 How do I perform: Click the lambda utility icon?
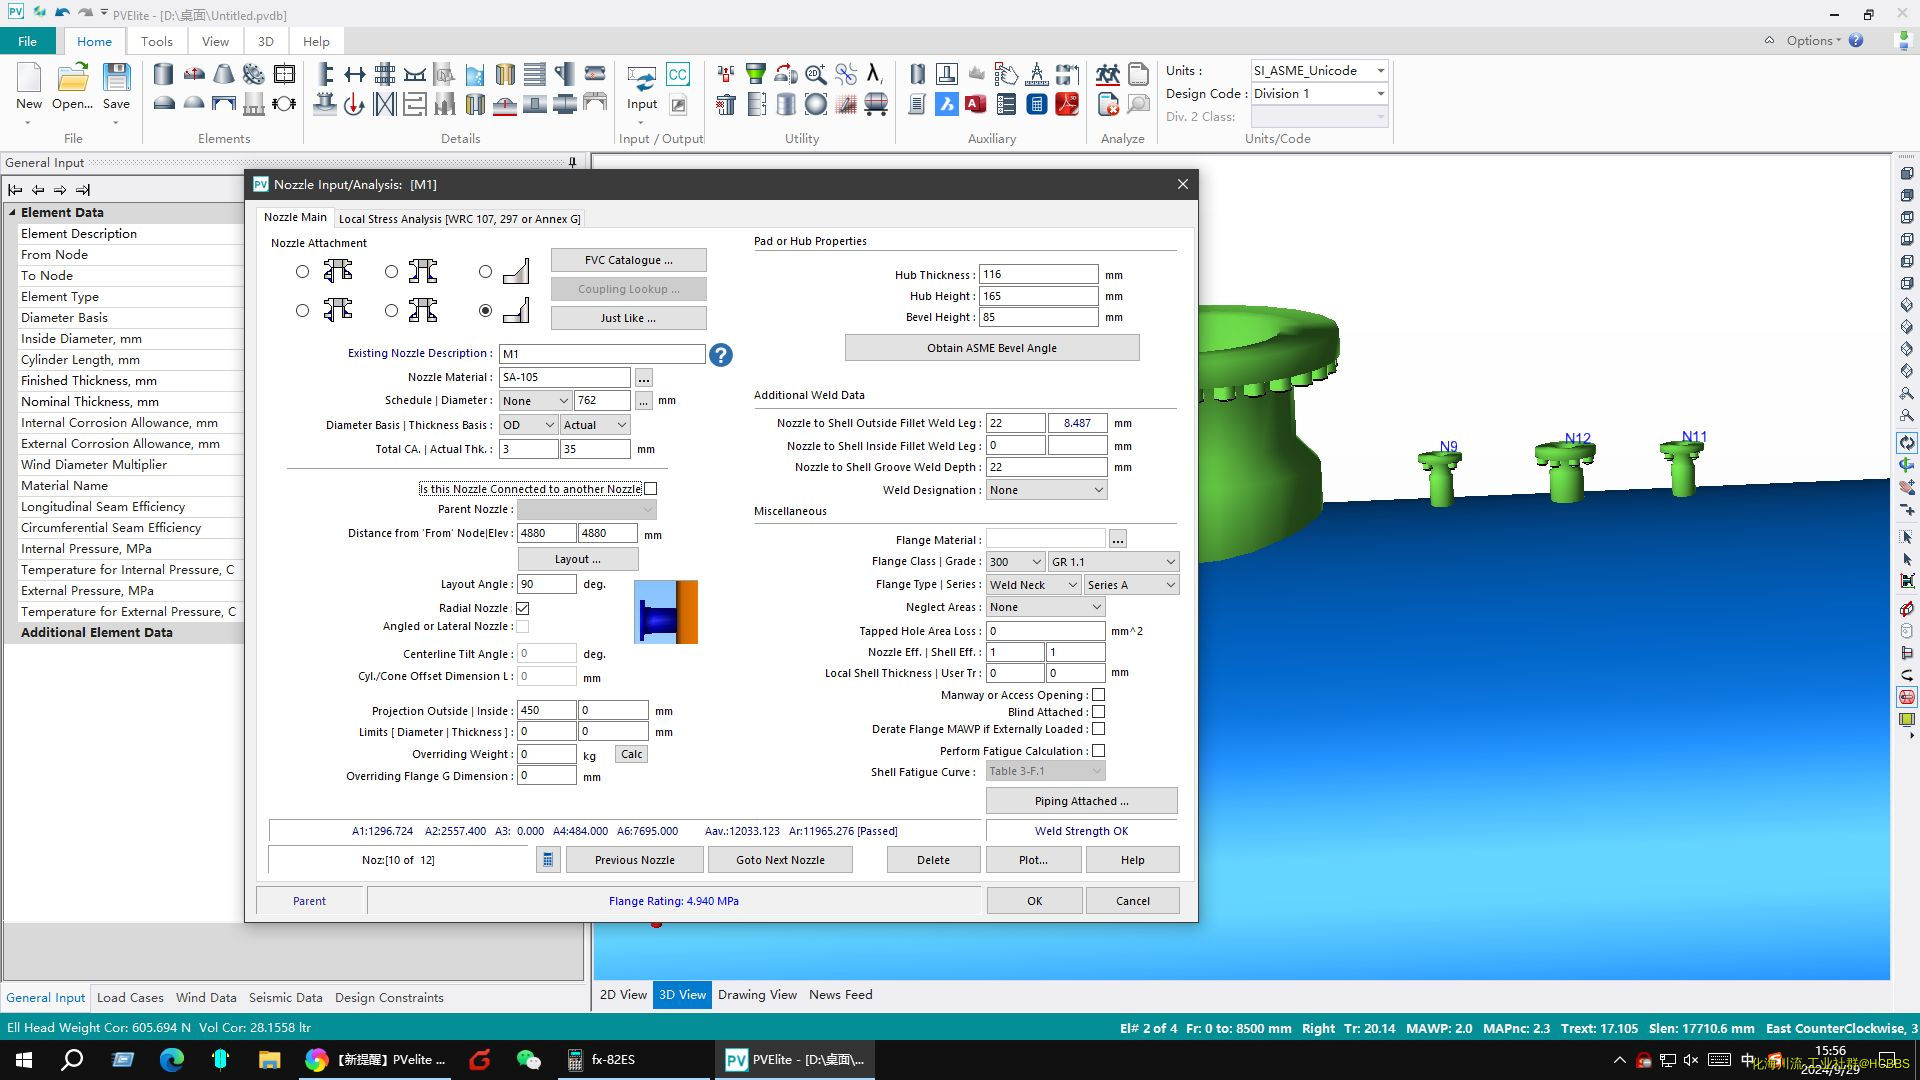[875, 74]
